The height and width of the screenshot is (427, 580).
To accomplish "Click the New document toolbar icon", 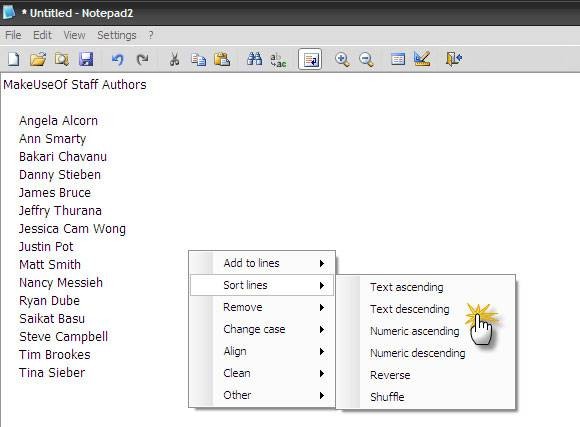I will tap(14, 59).
